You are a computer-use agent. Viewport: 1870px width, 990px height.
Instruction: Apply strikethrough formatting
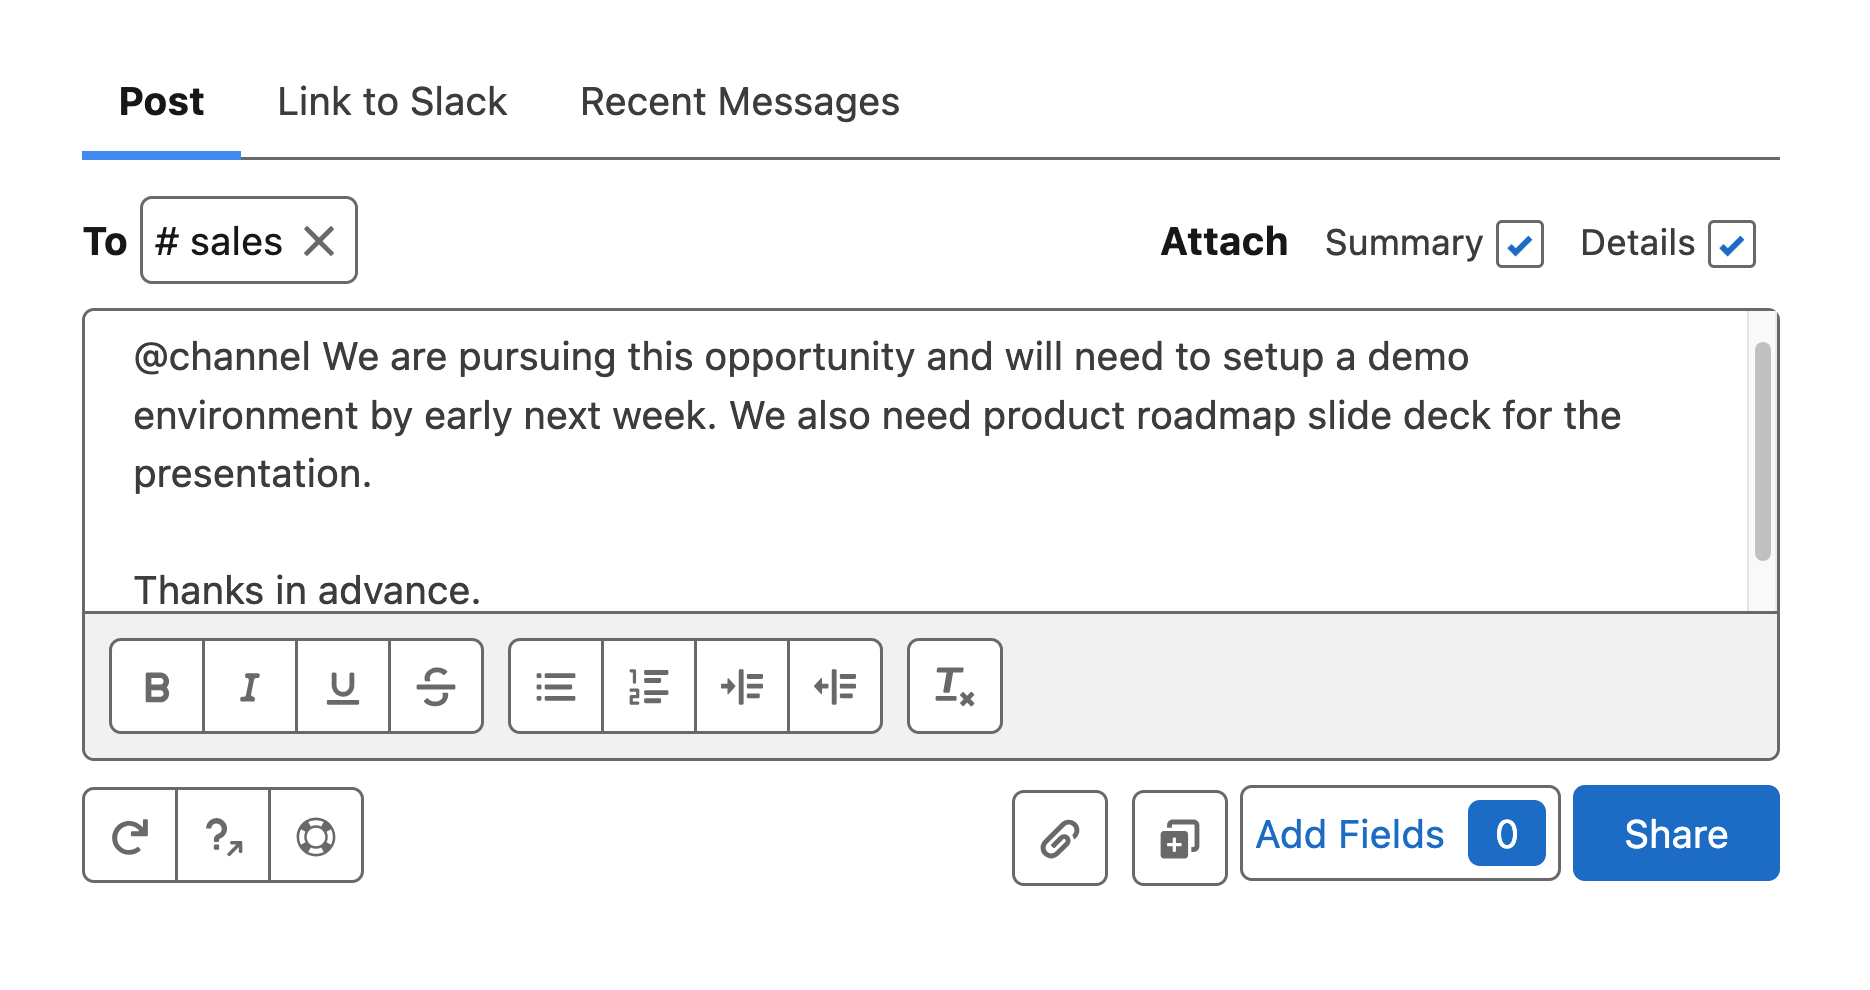coord(436,687)
